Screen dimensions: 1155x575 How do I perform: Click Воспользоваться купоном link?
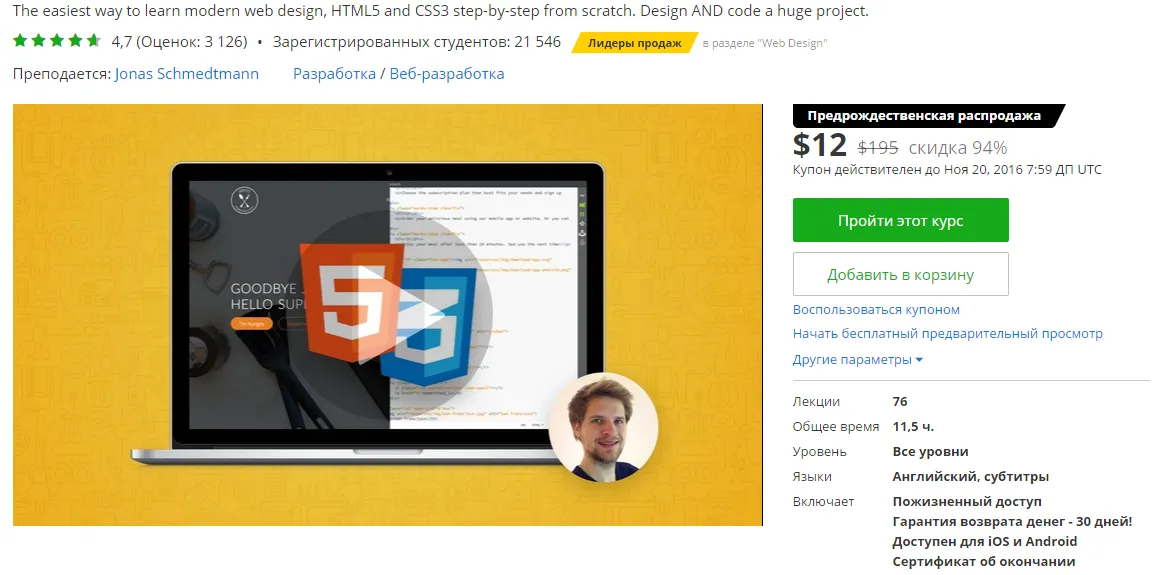coord(877,310)
